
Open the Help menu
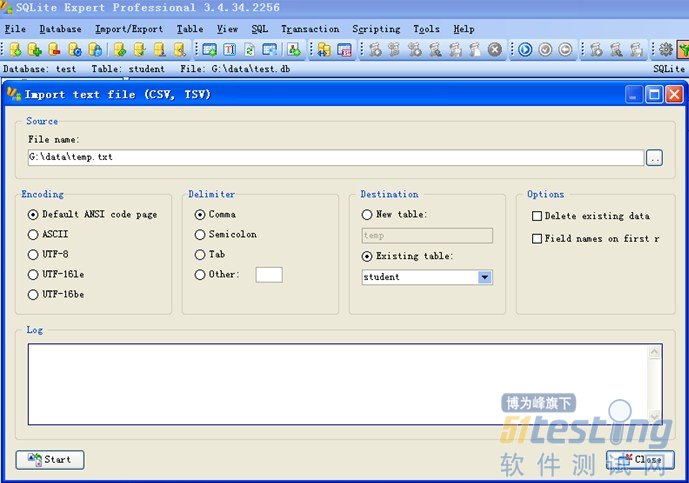pyautogui.click(x=464, y=29)
